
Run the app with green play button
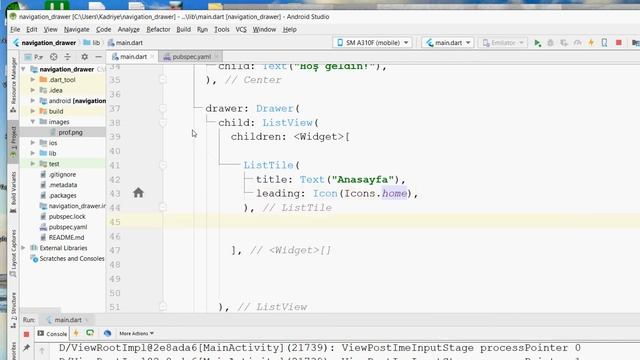[x=537, y=43]
